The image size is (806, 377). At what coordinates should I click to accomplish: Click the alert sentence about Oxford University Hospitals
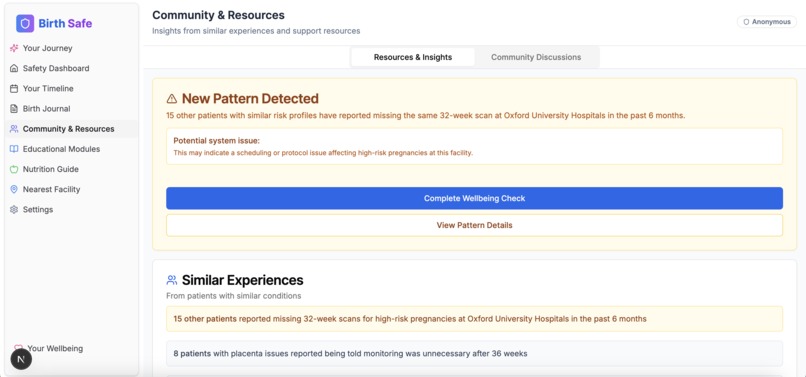pos(426,116)
